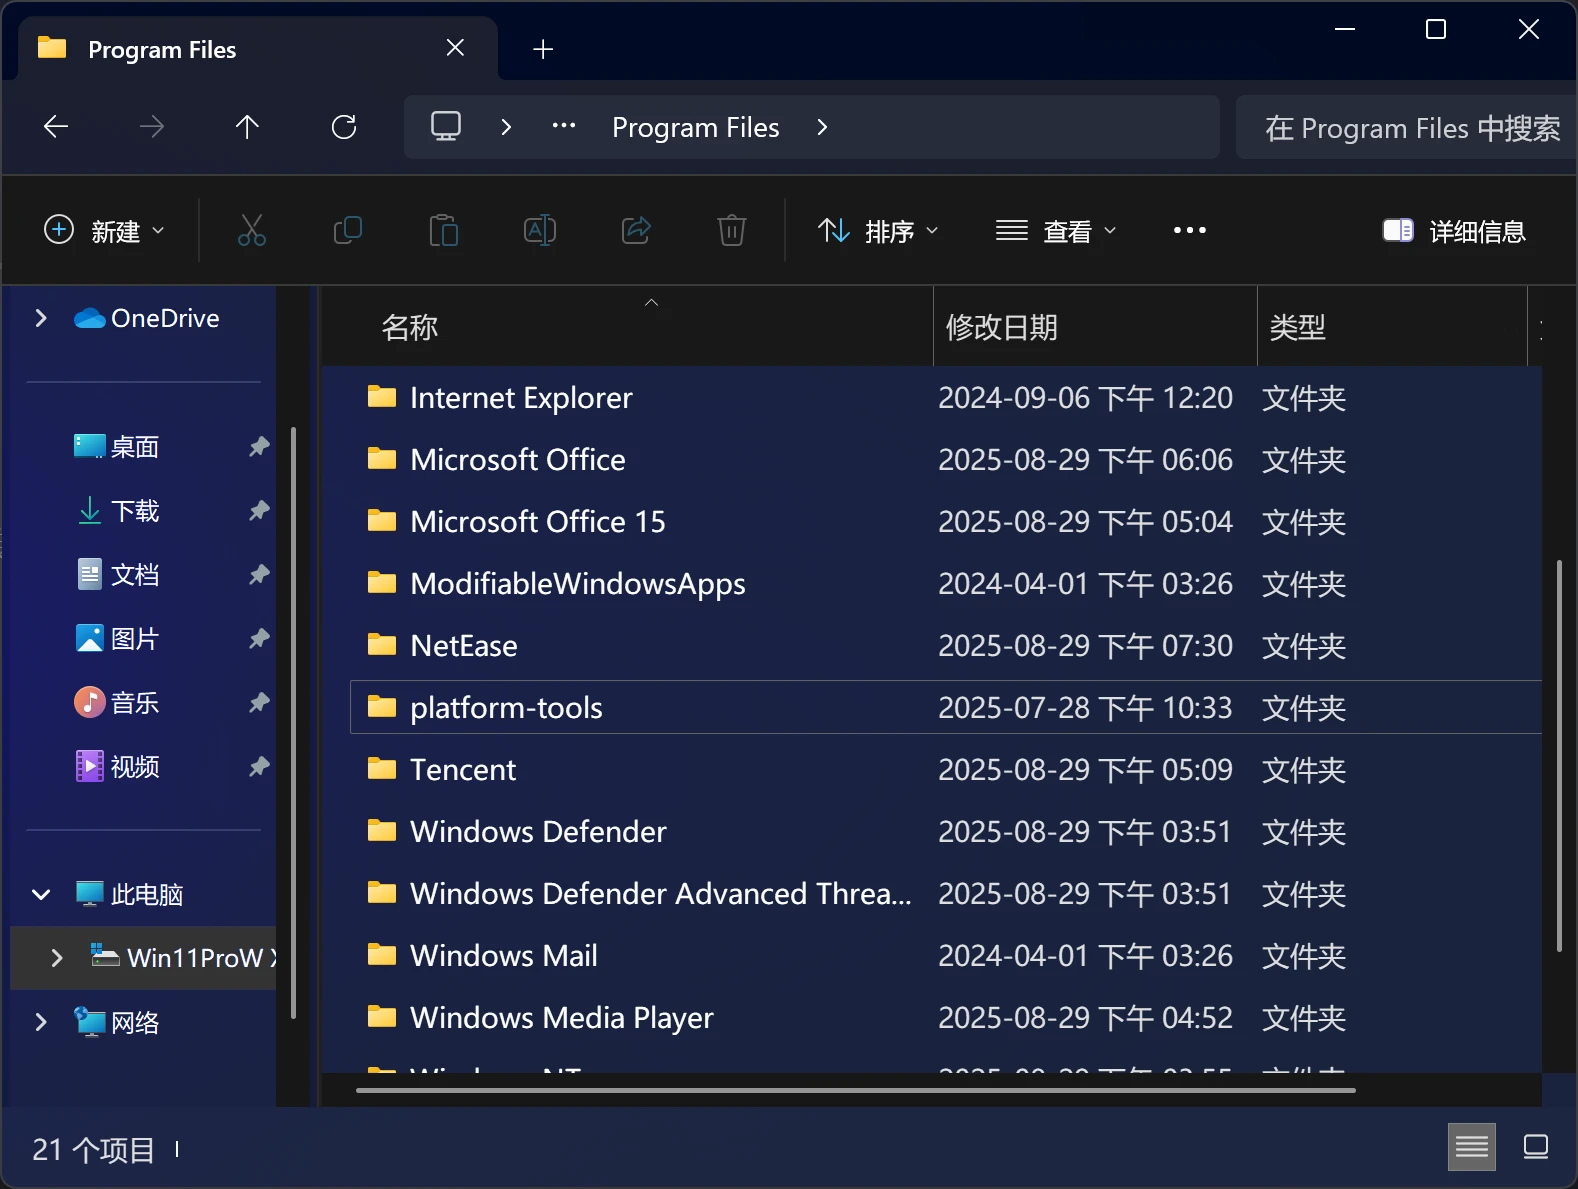
Task: Sort by Date modified (修改日期) column
Action: (x=1095, y=327)
